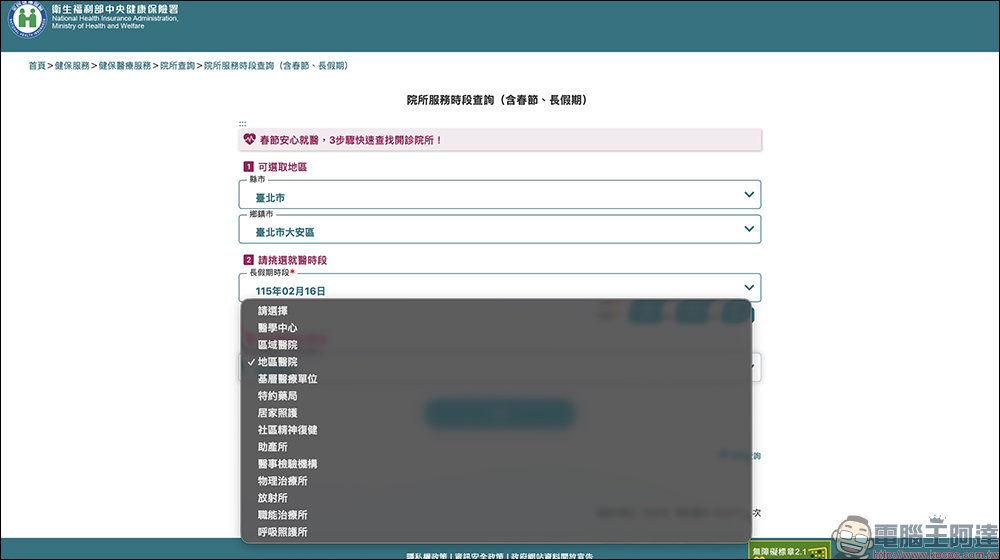Select 職能治療所 option
The height and width of the screenshot is (560, 1000).
point(496,515)
